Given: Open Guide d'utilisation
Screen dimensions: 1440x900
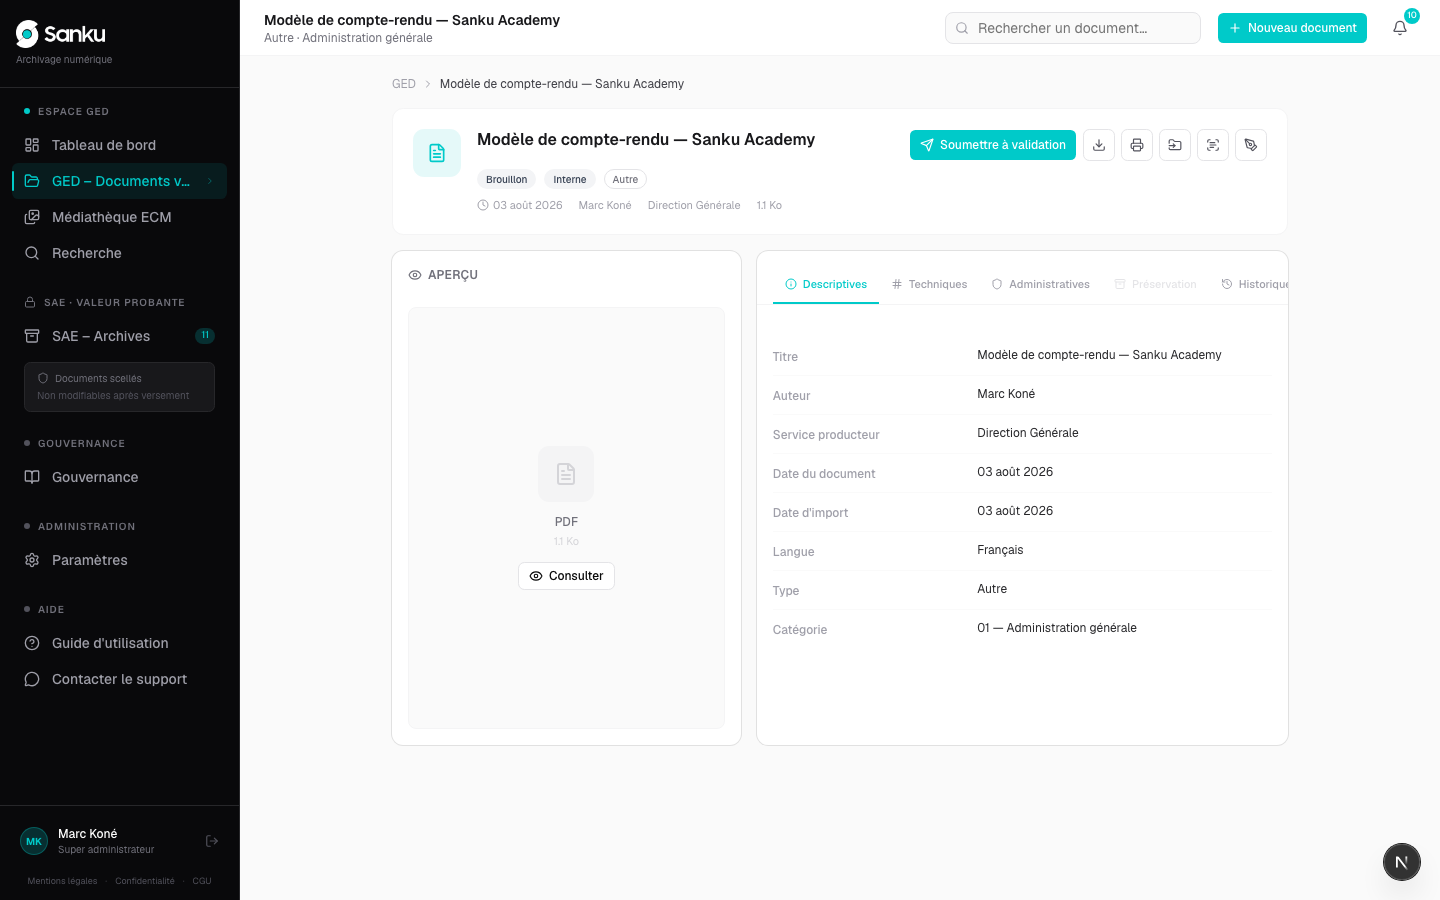Looking at the screenshot, I should point(120,643).
